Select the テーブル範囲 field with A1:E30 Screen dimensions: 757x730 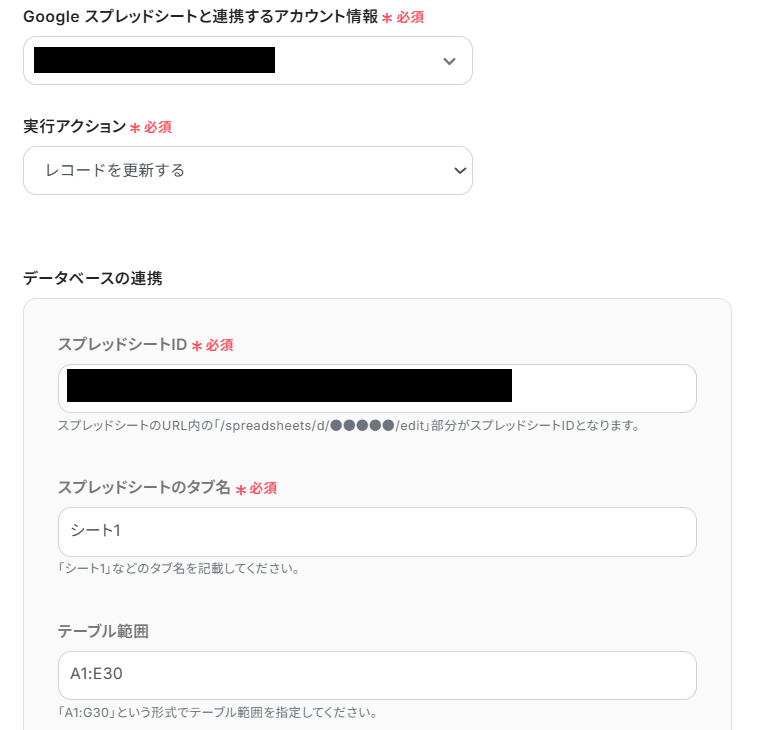377,675
